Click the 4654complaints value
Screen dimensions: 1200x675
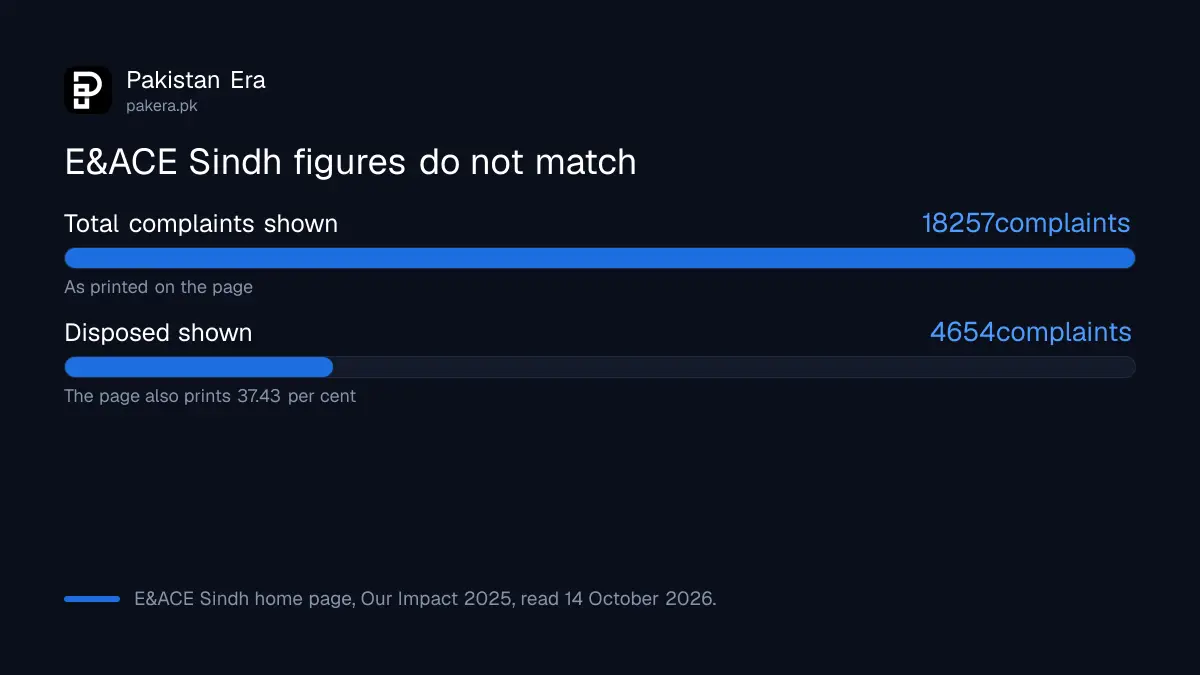point(1031,333)
